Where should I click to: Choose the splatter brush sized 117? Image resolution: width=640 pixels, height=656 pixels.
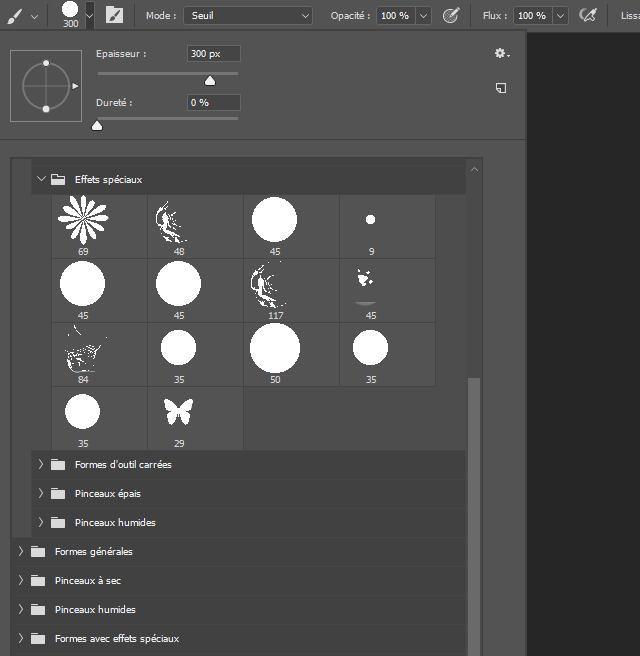pos(275,285)
